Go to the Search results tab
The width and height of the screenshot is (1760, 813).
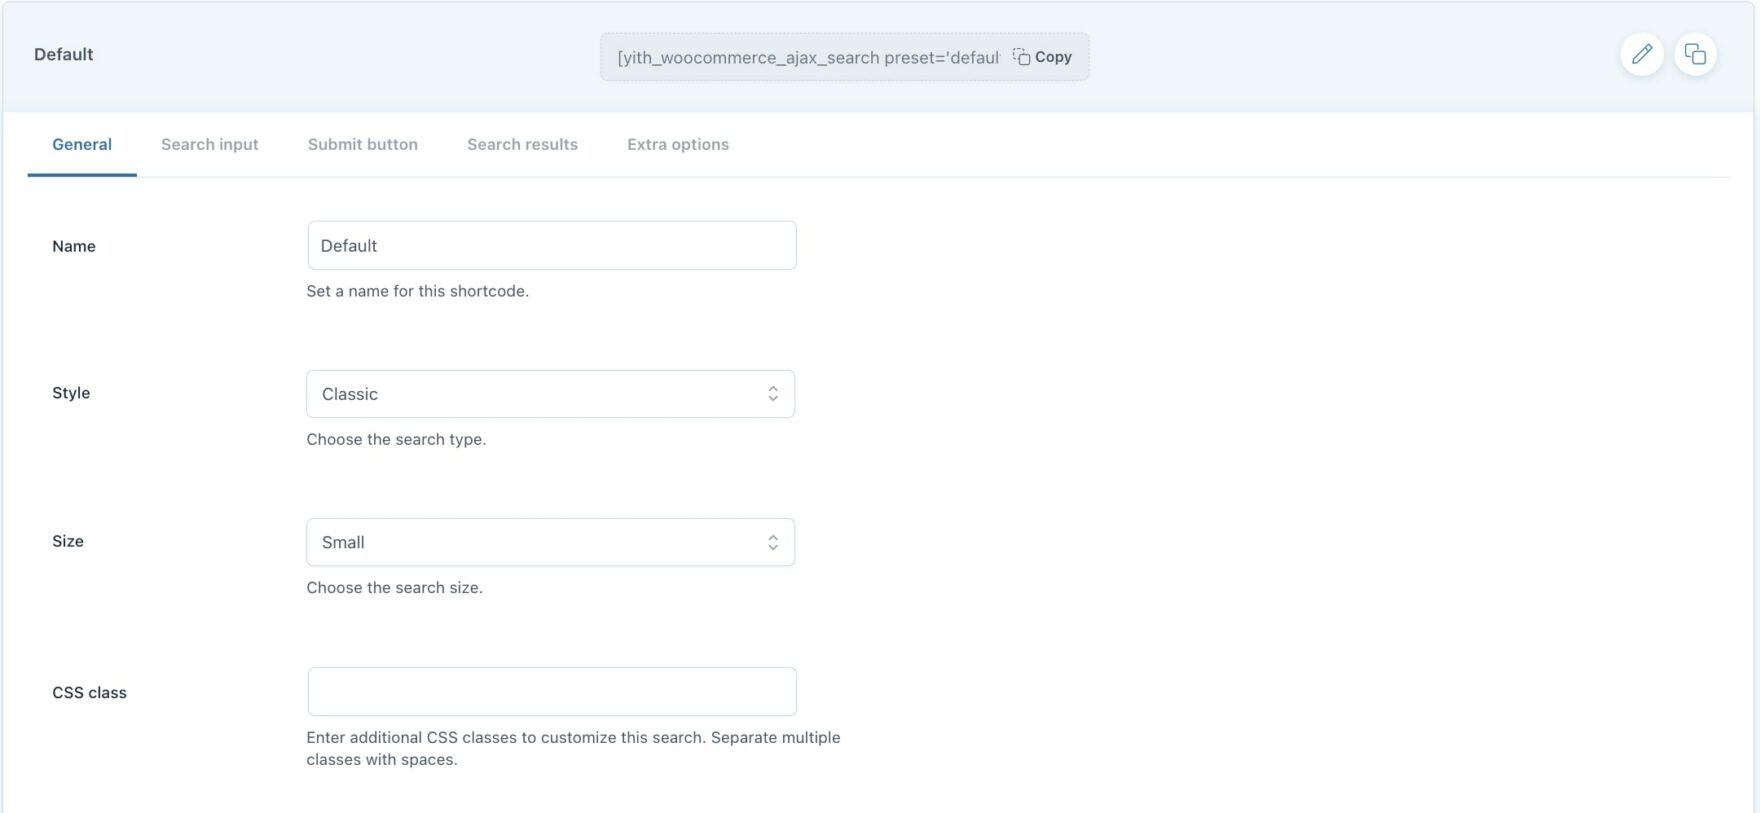click(522, 145)
